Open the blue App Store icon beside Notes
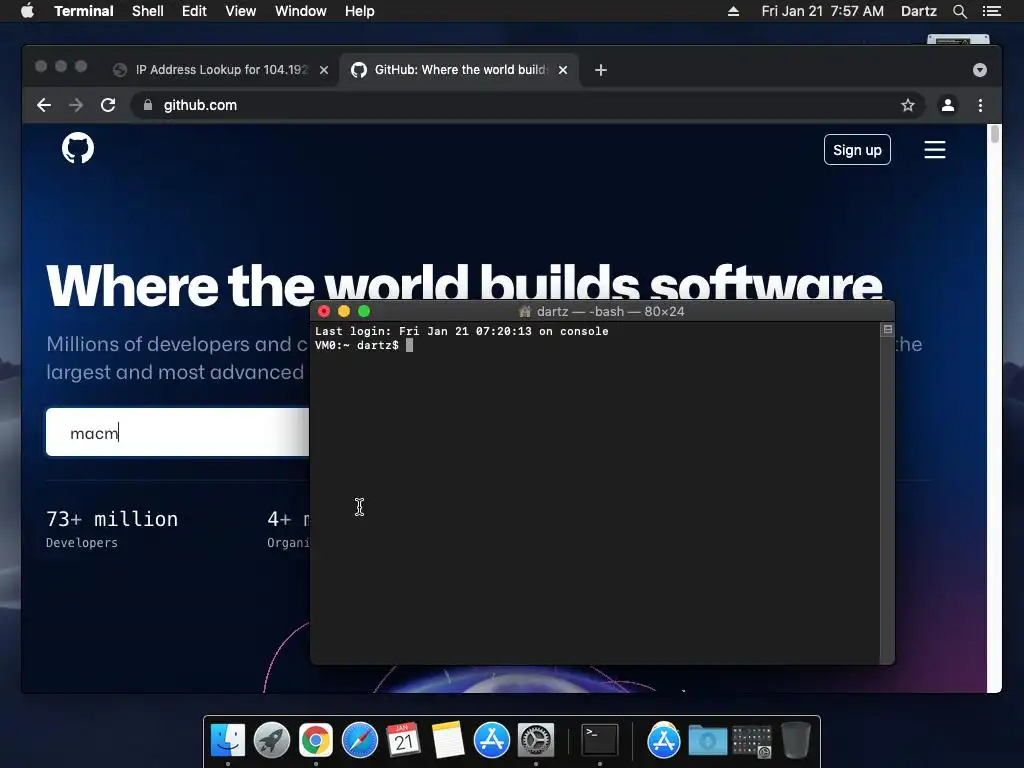Image resolution: width=1024 pixels, height=768 pixels. (x=492, y=741)
